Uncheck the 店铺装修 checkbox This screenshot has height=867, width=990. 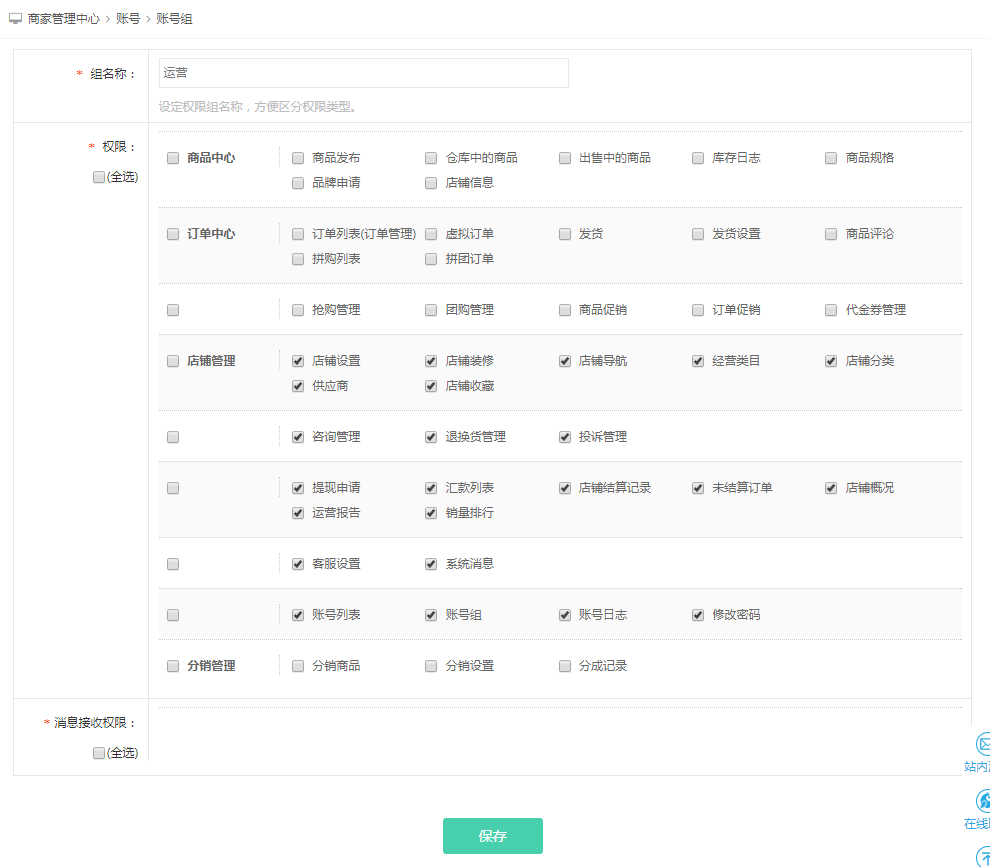coord(431,361)
